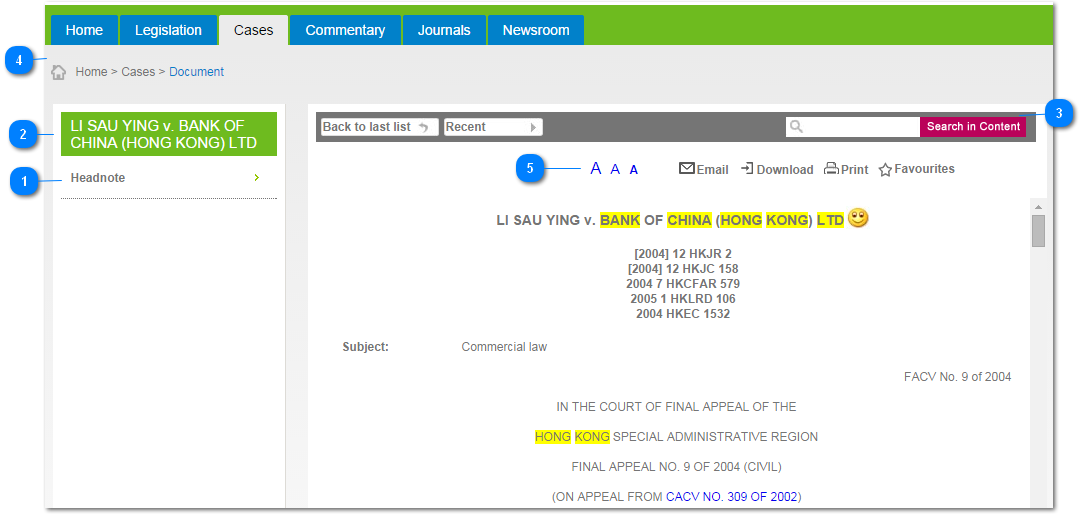The height and width of the screenshot is (521, 1081).
Task: Switch to the Legislation tab
Action: click(168, 30)
